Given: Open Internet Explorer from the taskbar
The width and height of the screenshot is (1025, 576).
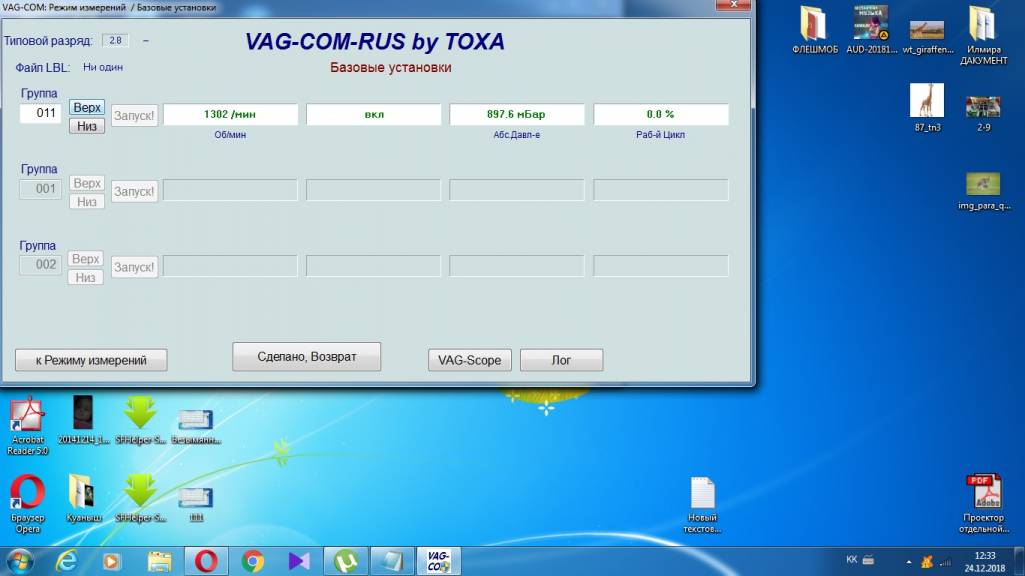Looking at the screenshot, I should click(67, 561).
